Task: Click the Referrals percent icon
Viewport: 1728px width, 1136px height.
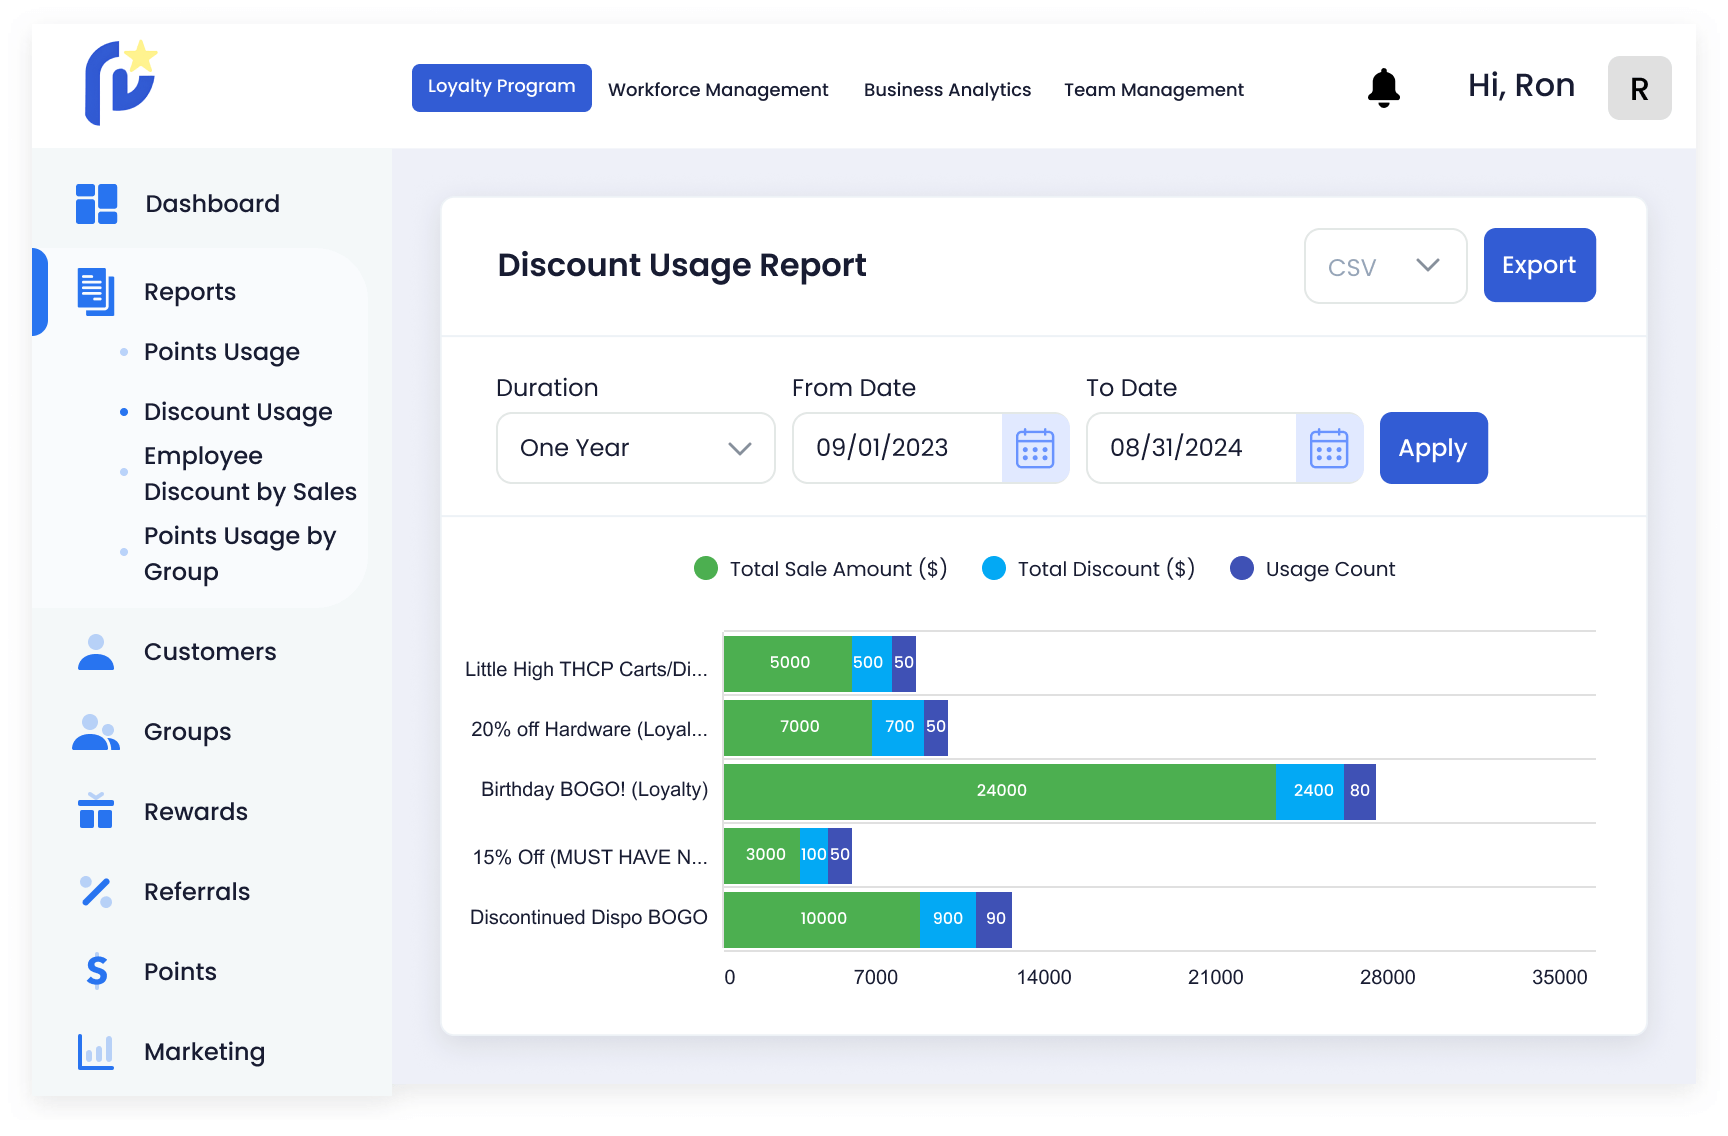Action: (96, 892)
